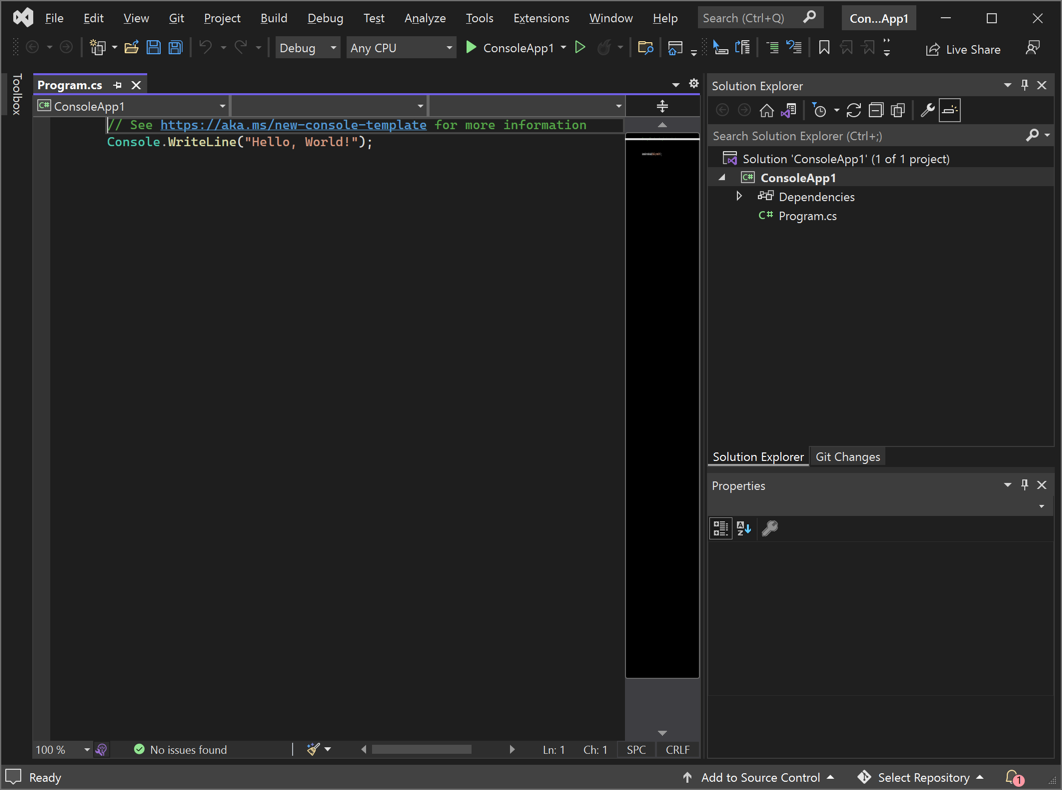Click the horizontal scrollbar thumb in the editor
1062x790 pixels.
pyautogui.click(x=421, y=749)
